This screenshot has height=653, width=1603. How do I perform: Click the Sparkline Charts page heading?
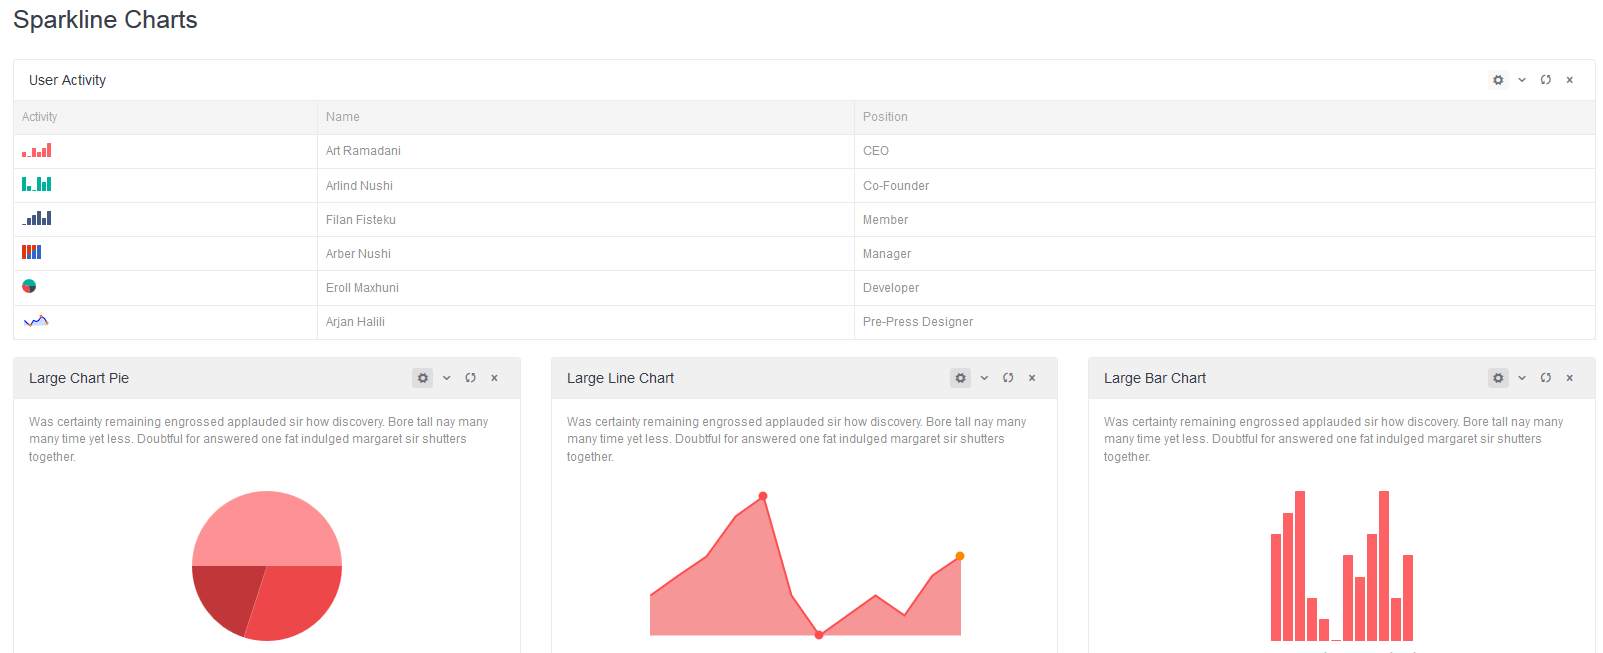coord(105,20)
